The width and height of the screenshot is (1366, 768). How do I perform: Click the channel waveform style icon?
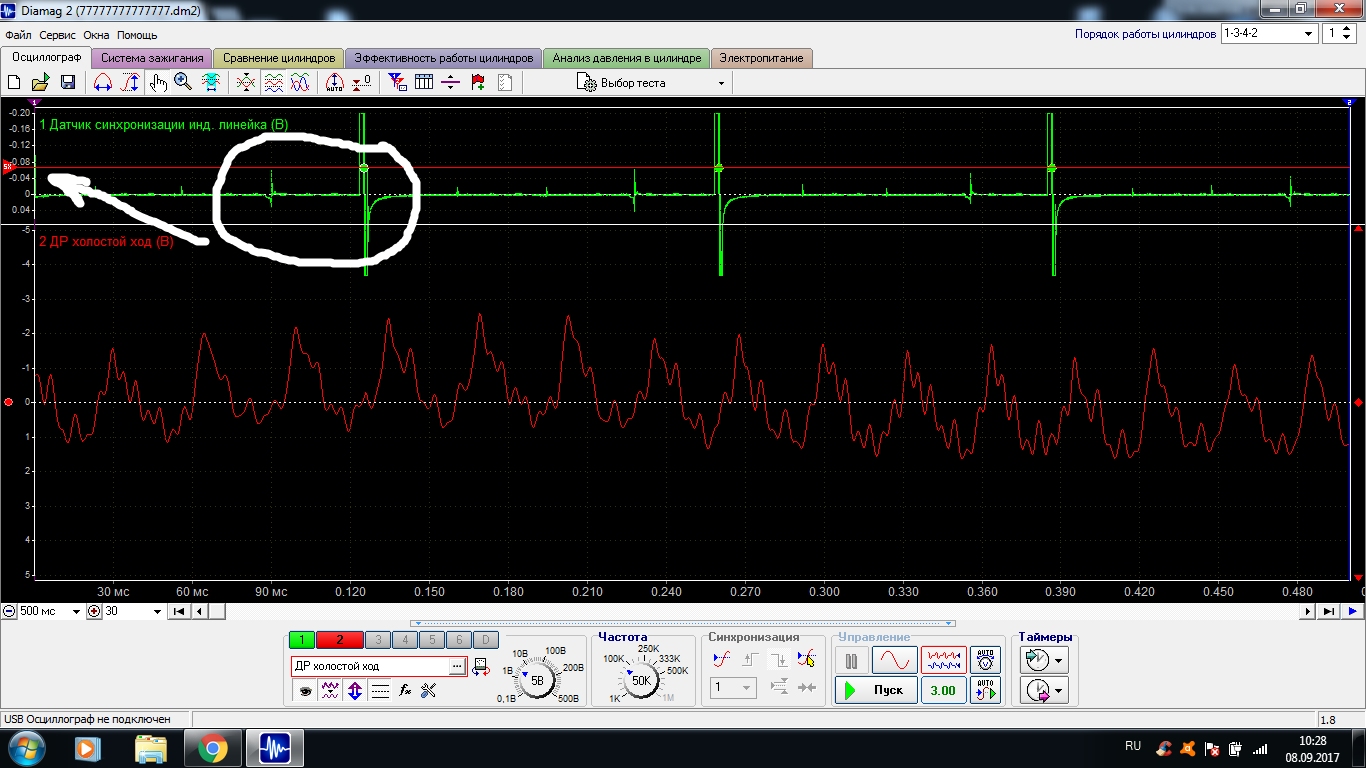330,690
